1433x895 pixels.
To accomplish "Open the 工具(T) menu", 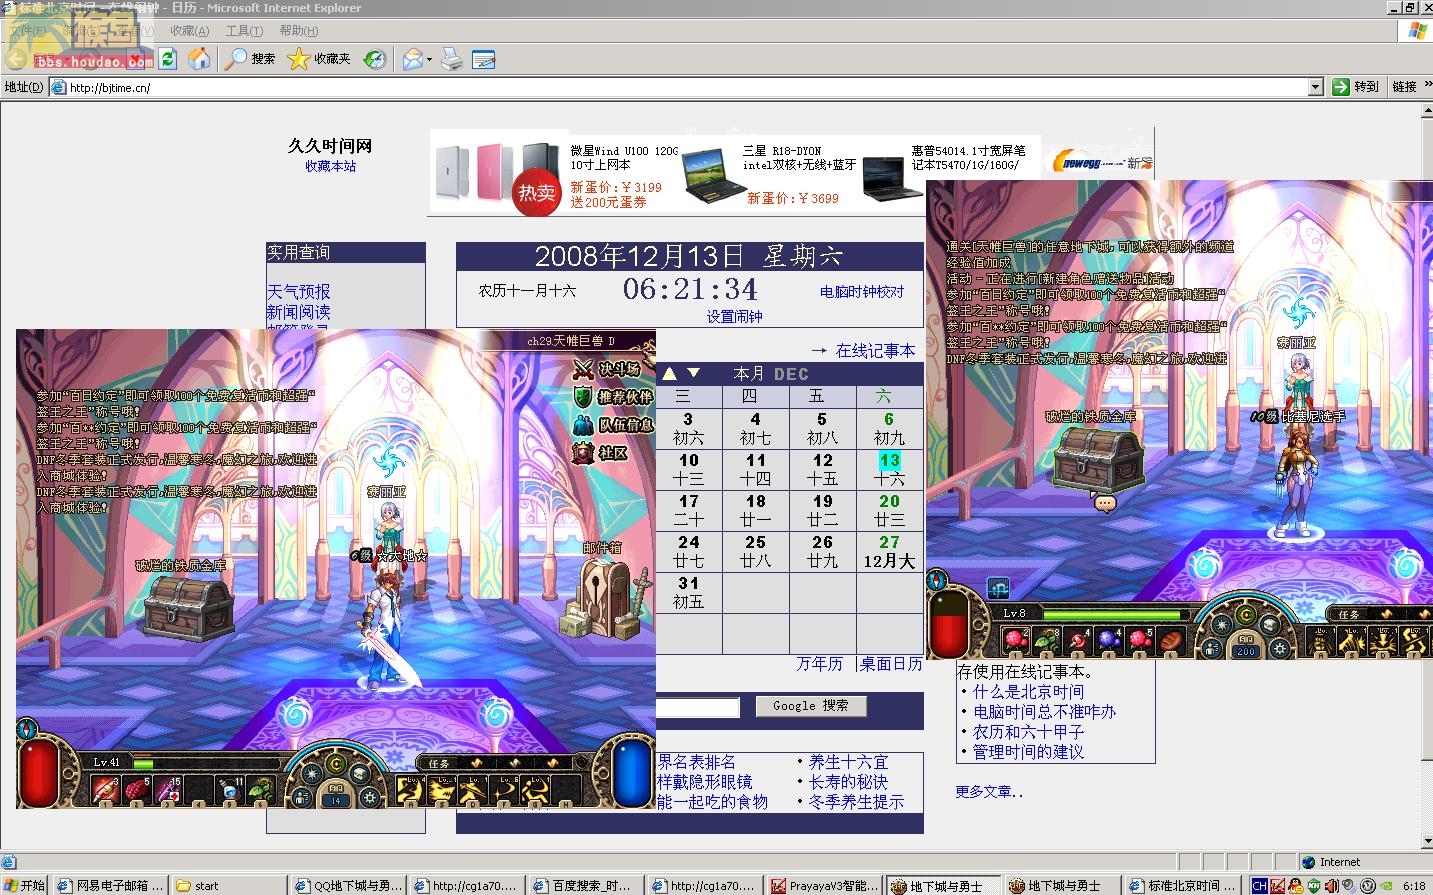I will click(x=244, y=31).
